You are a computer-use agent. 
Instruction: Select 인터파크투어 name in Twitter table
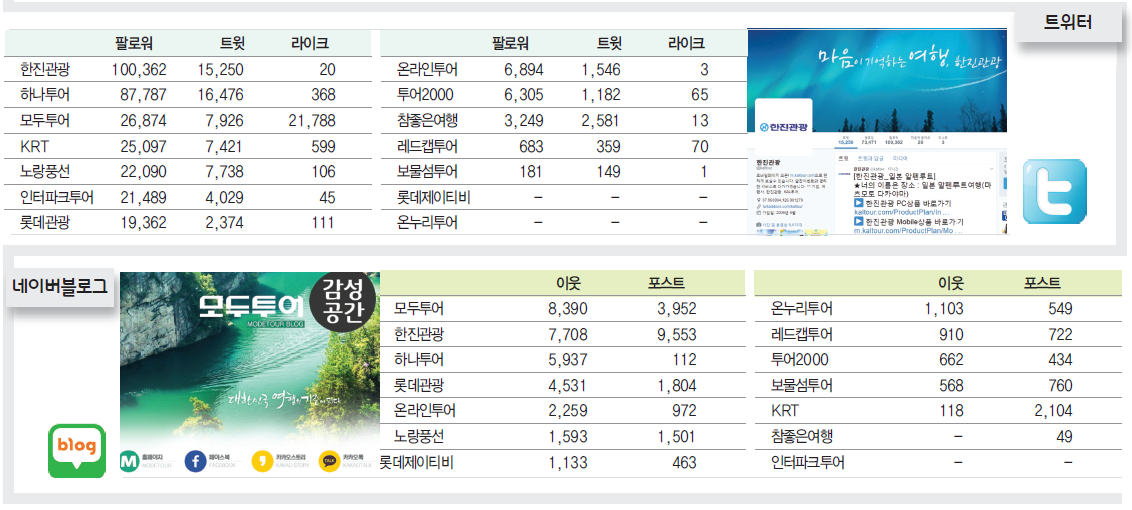(57, 196)
